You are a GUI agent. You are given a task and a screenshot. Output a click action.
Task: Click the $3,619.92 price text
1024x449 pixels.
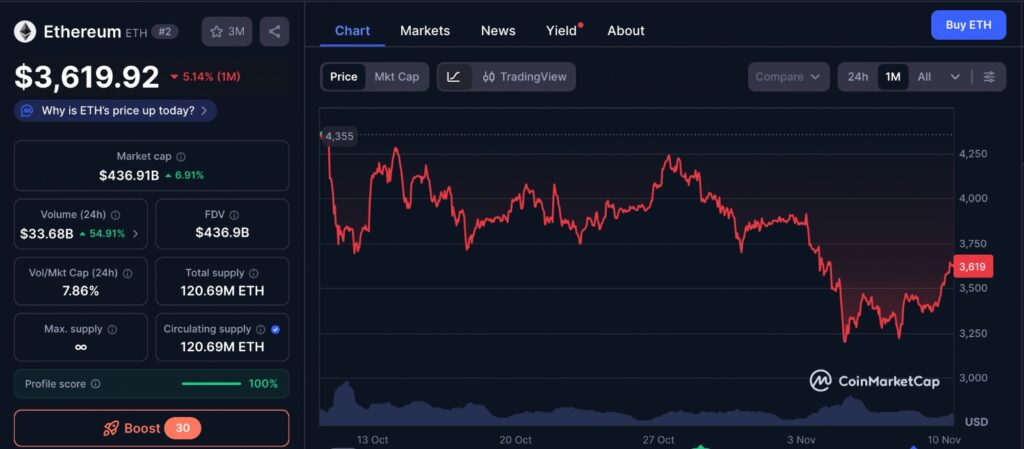click(87, 77)
